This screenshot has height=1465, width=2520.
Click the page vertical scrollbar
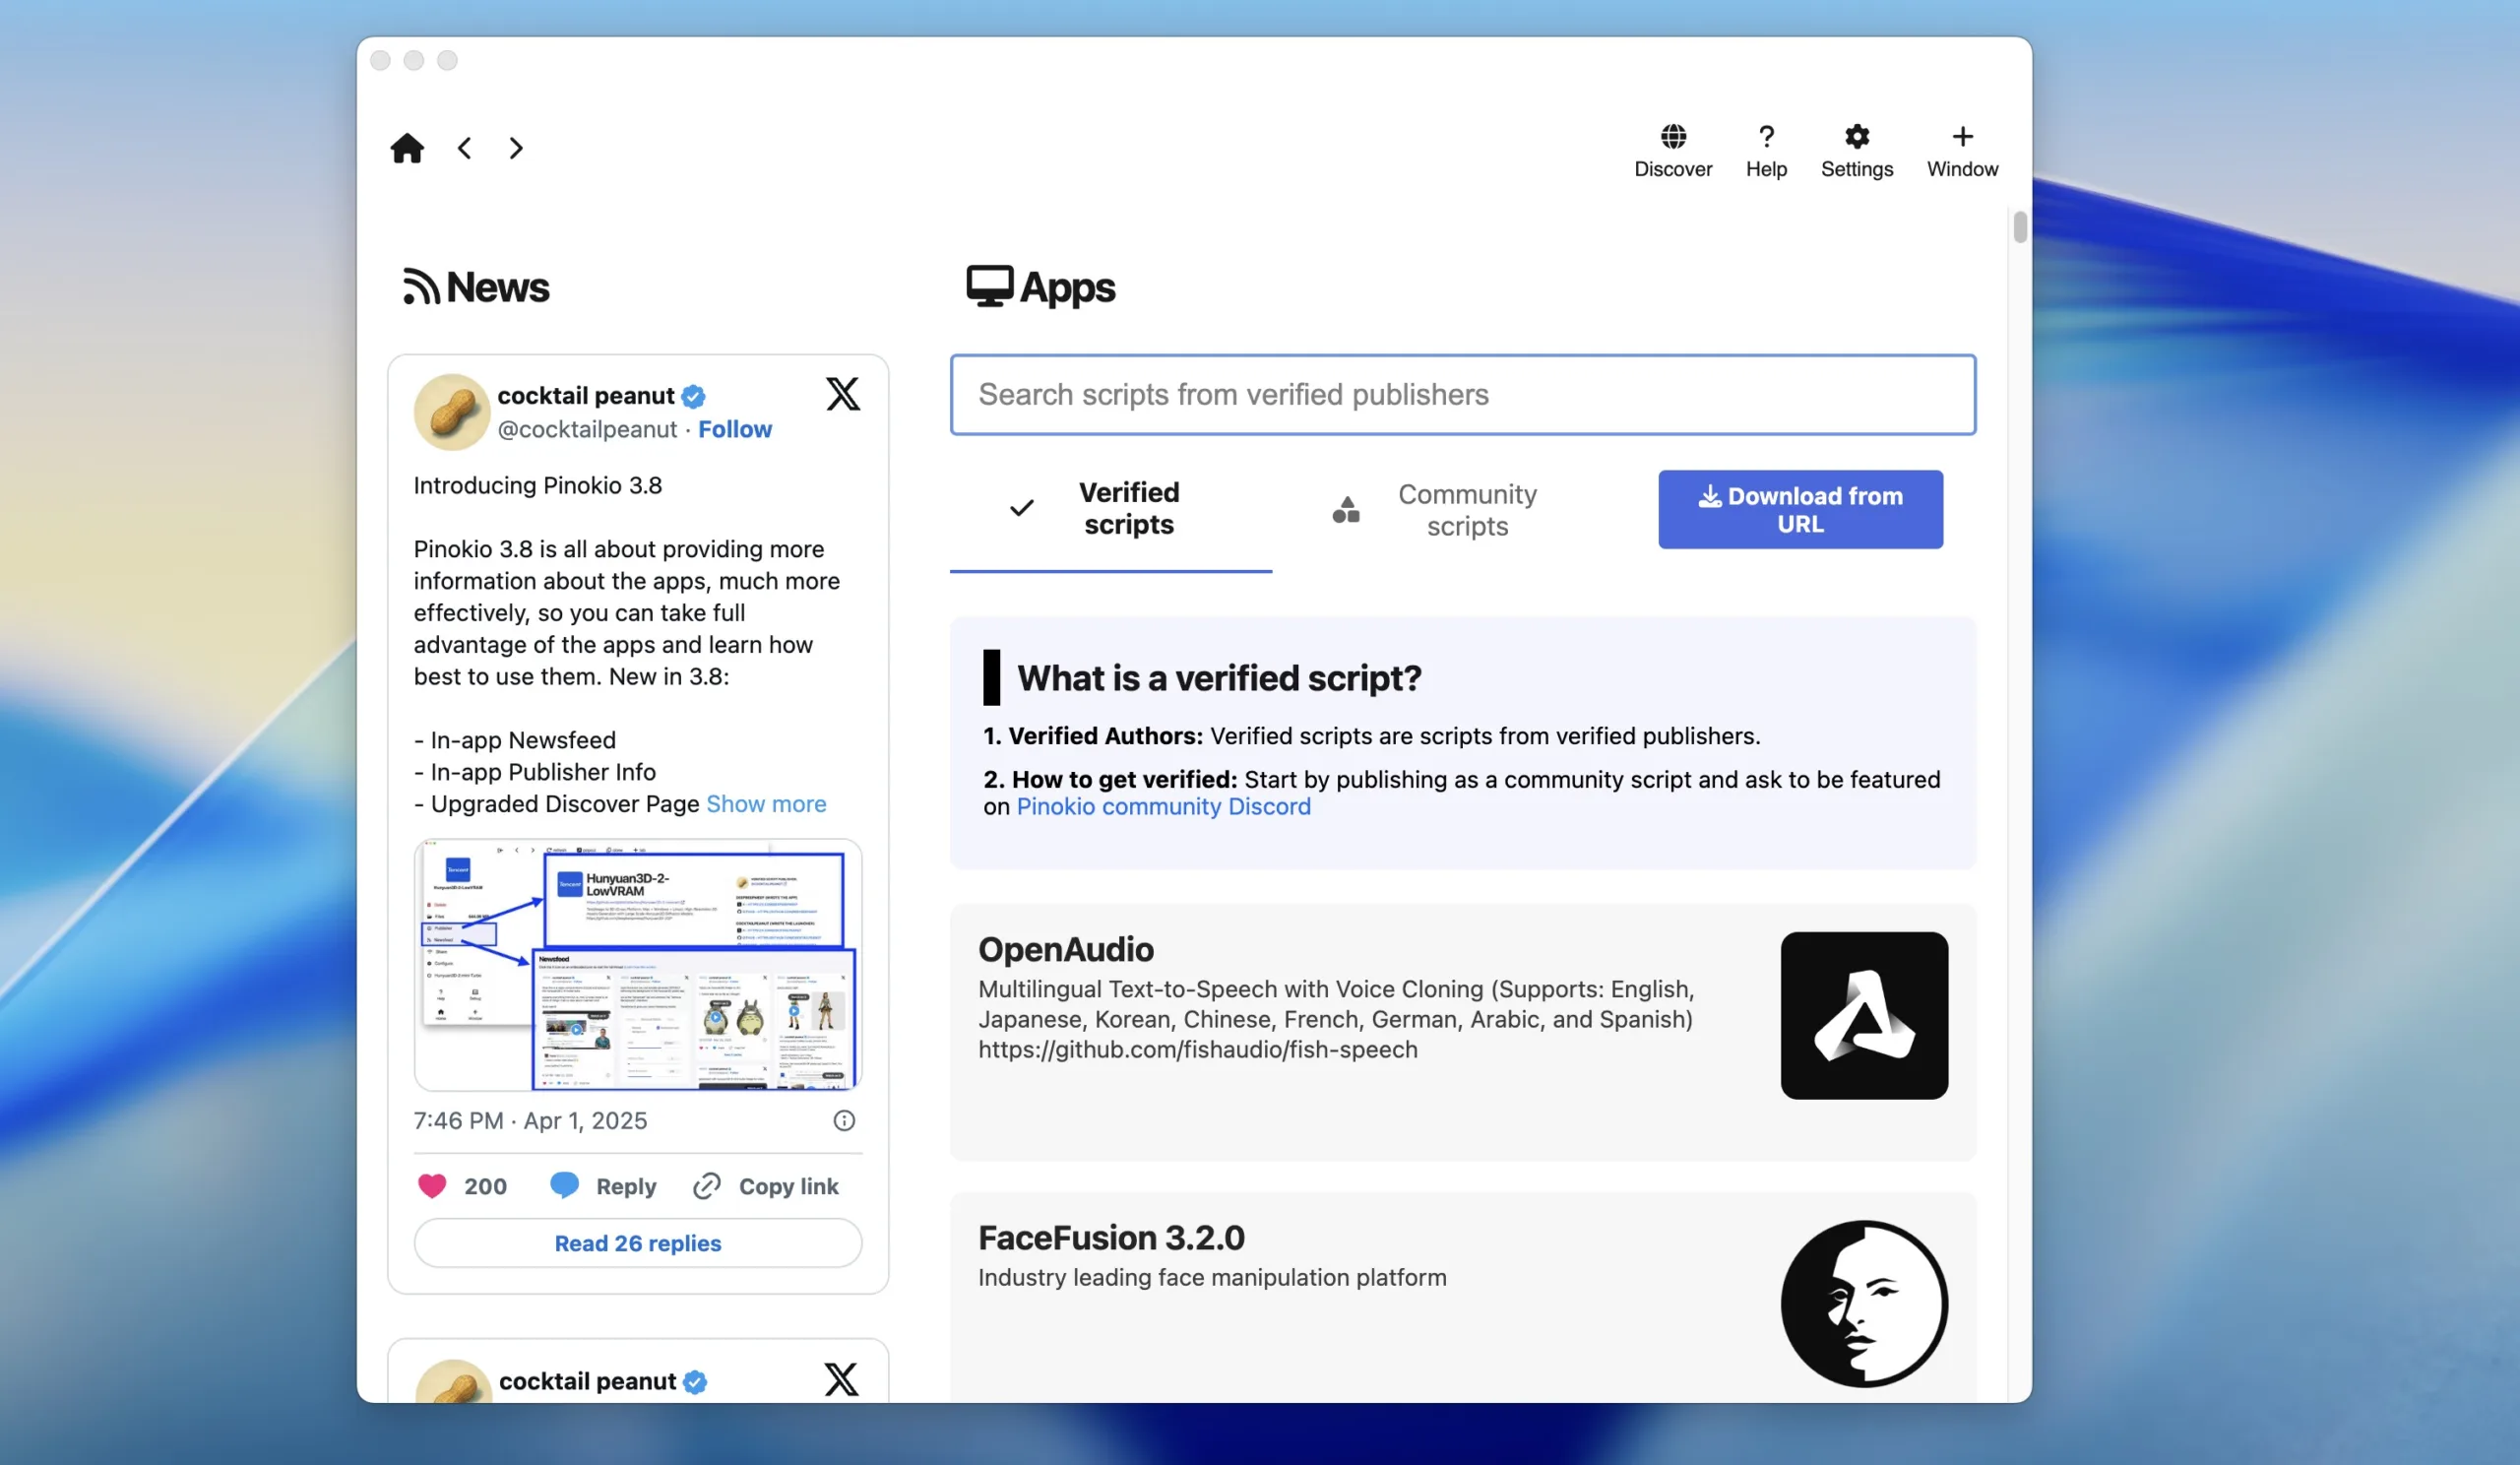tap(2019, 228)
